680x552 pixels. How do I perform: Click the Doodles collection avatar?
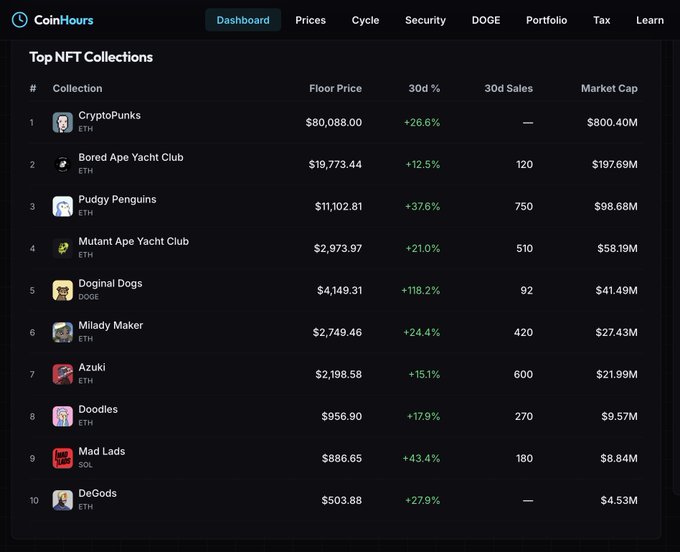62,416
